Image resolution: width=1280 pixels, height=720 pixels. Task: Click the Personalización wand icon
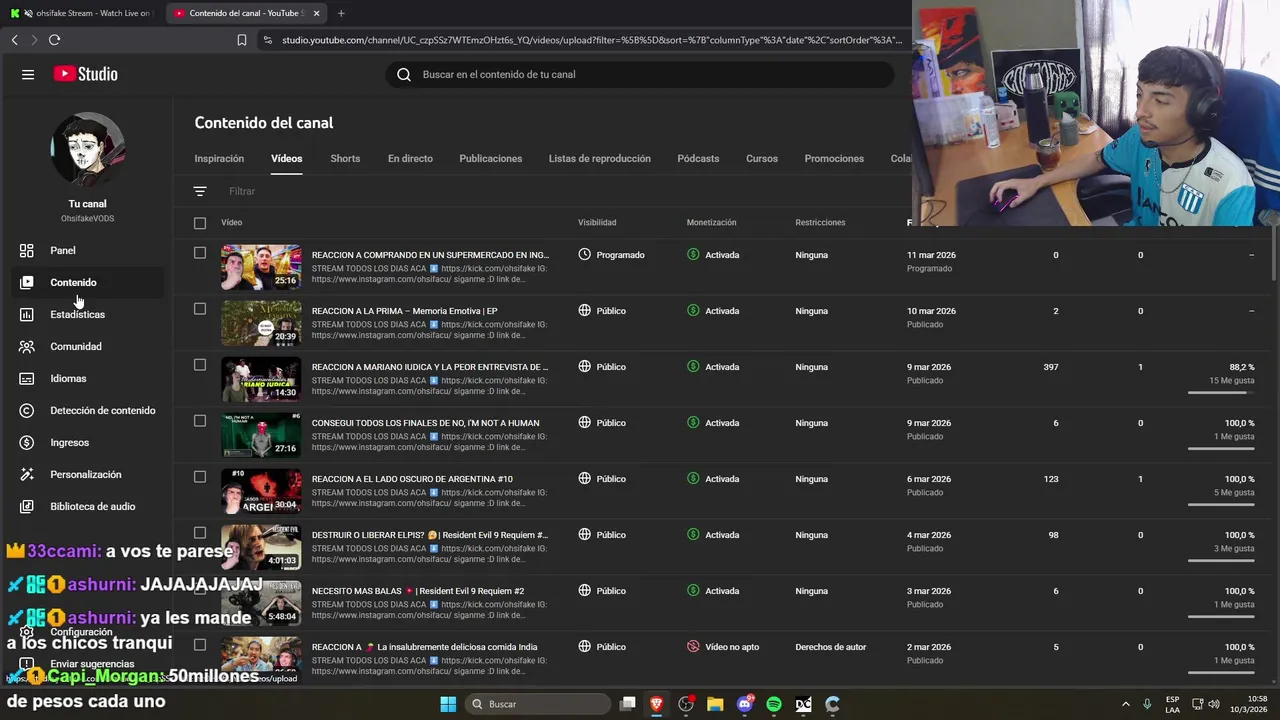pos(27,474)
